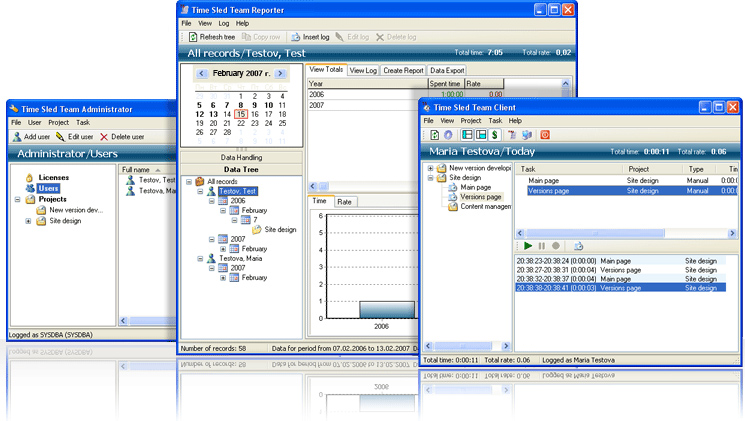This screenshot has width=745, height=421.
Task: Click the blue circle icon beside Client refresh
Action: click(x=448, y=135)
